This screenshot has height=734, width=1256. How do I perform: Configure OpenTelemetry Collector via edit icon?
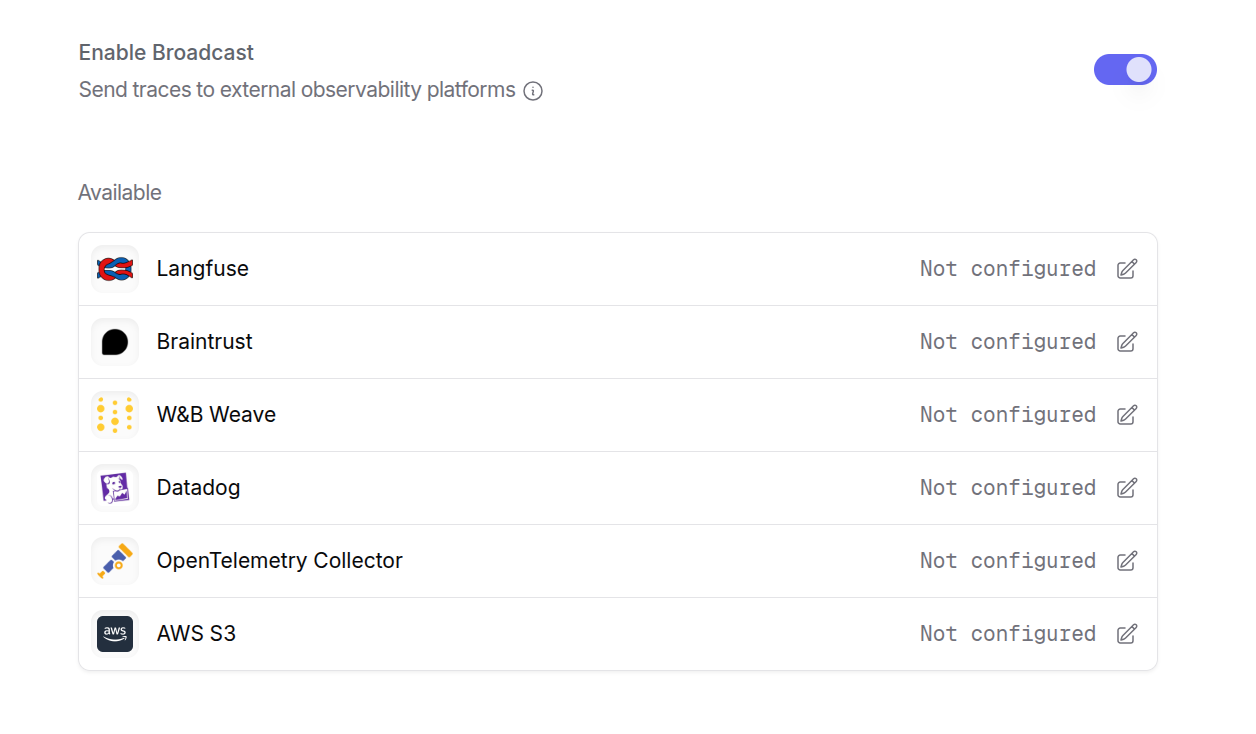coord(1127,561)
